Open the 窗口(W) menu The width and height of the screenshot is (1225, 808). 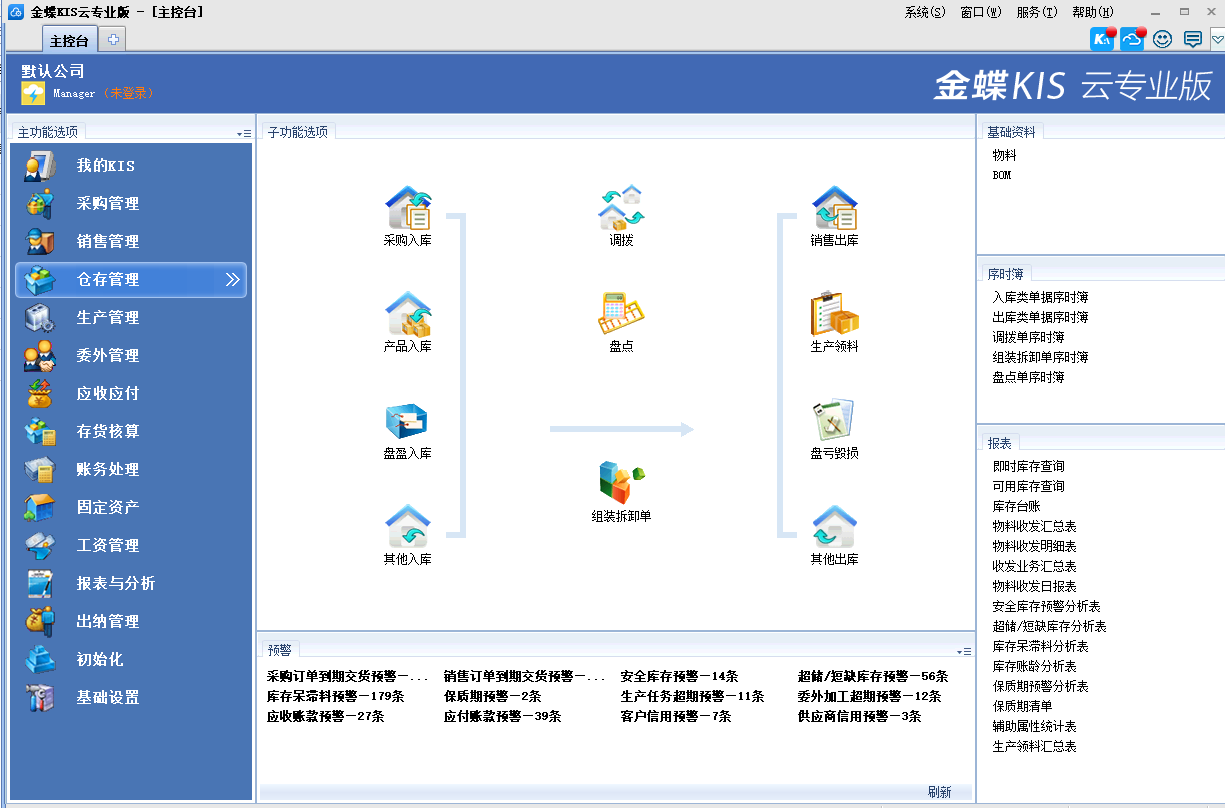(x=980, y=12)
